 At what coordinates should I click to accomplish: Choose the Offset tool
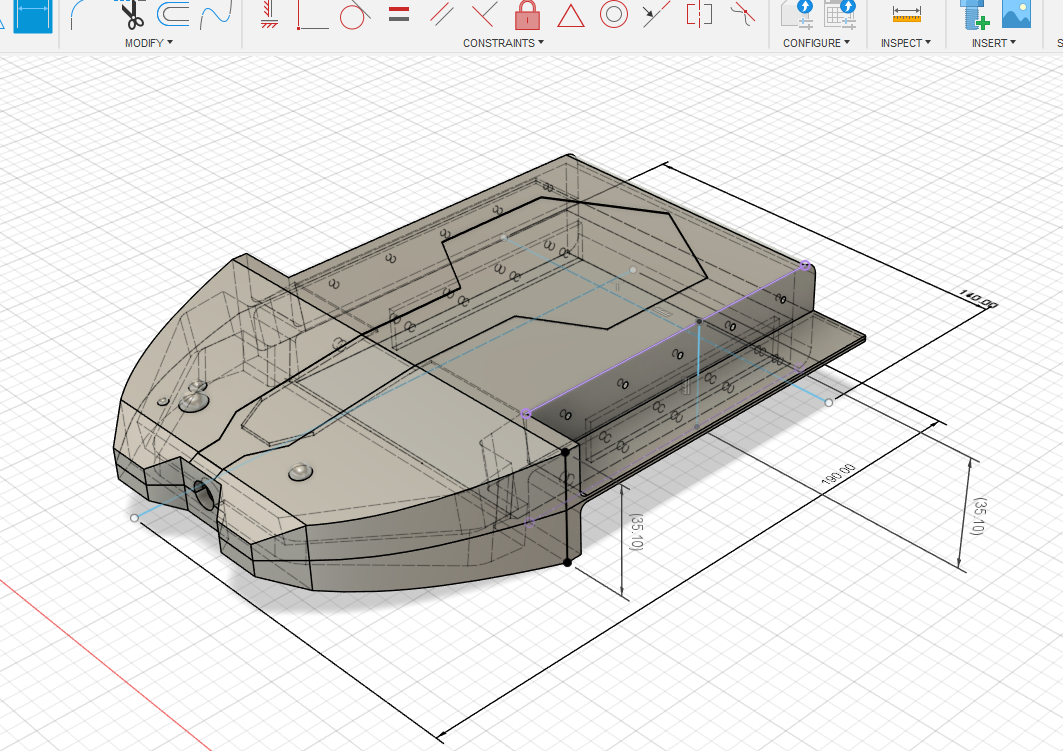(x=174, y=15)
